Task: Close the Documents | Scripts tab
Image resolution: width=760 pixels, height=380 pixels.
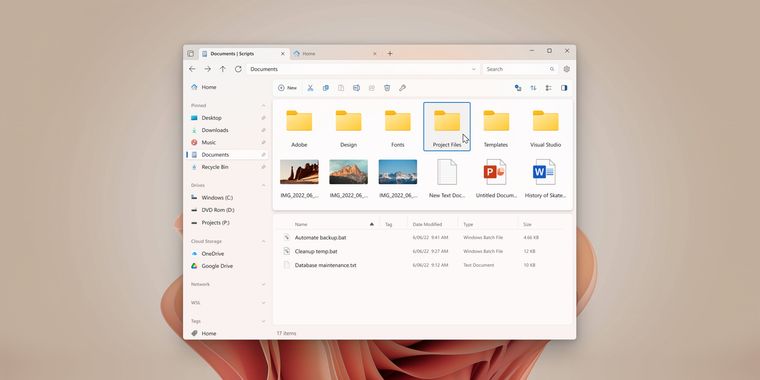Action: [x=283, y=53]
